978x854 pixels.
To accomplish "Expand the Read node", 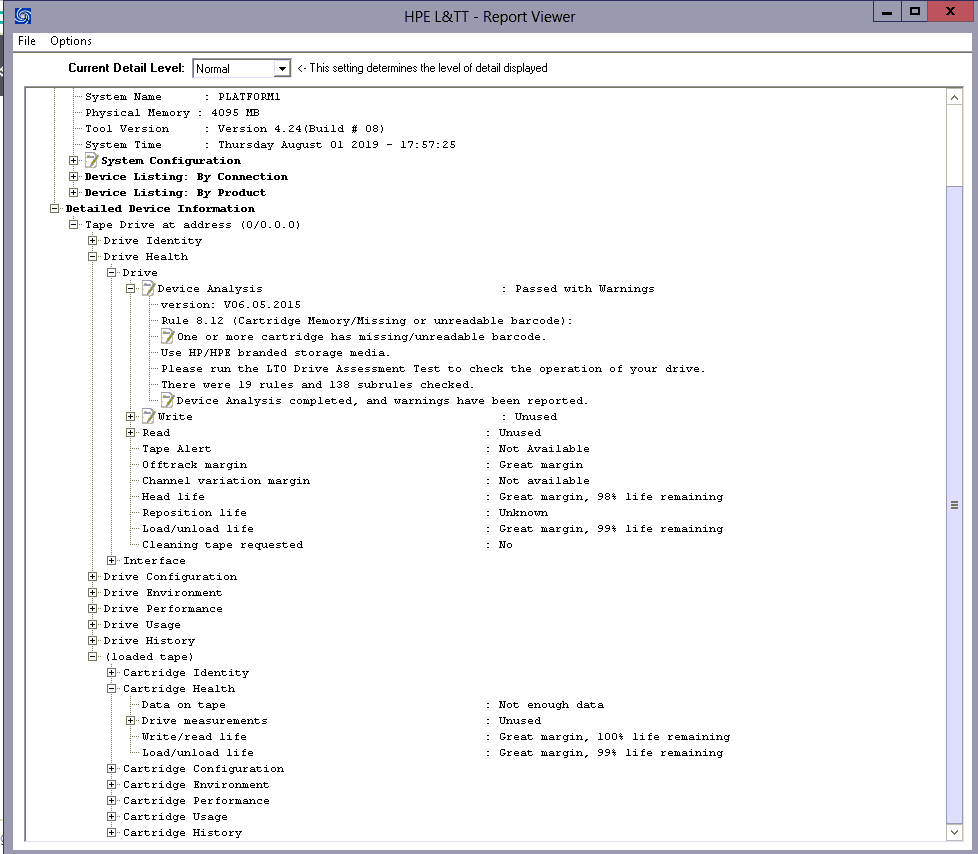I will pyautogui.click(x=130, y=432).
